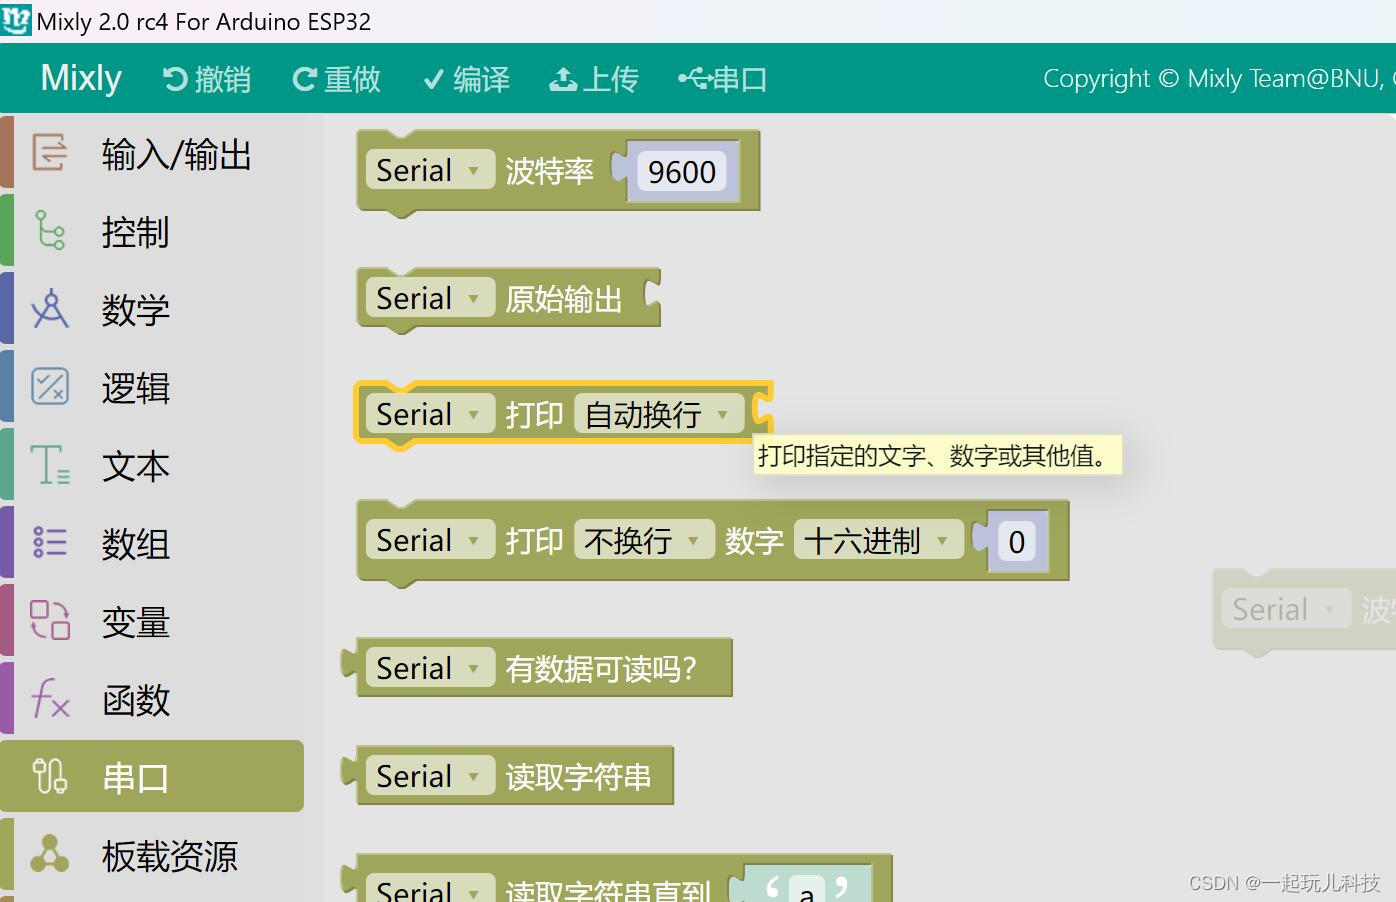Open the 函数 block category

[x=152, y=699]
